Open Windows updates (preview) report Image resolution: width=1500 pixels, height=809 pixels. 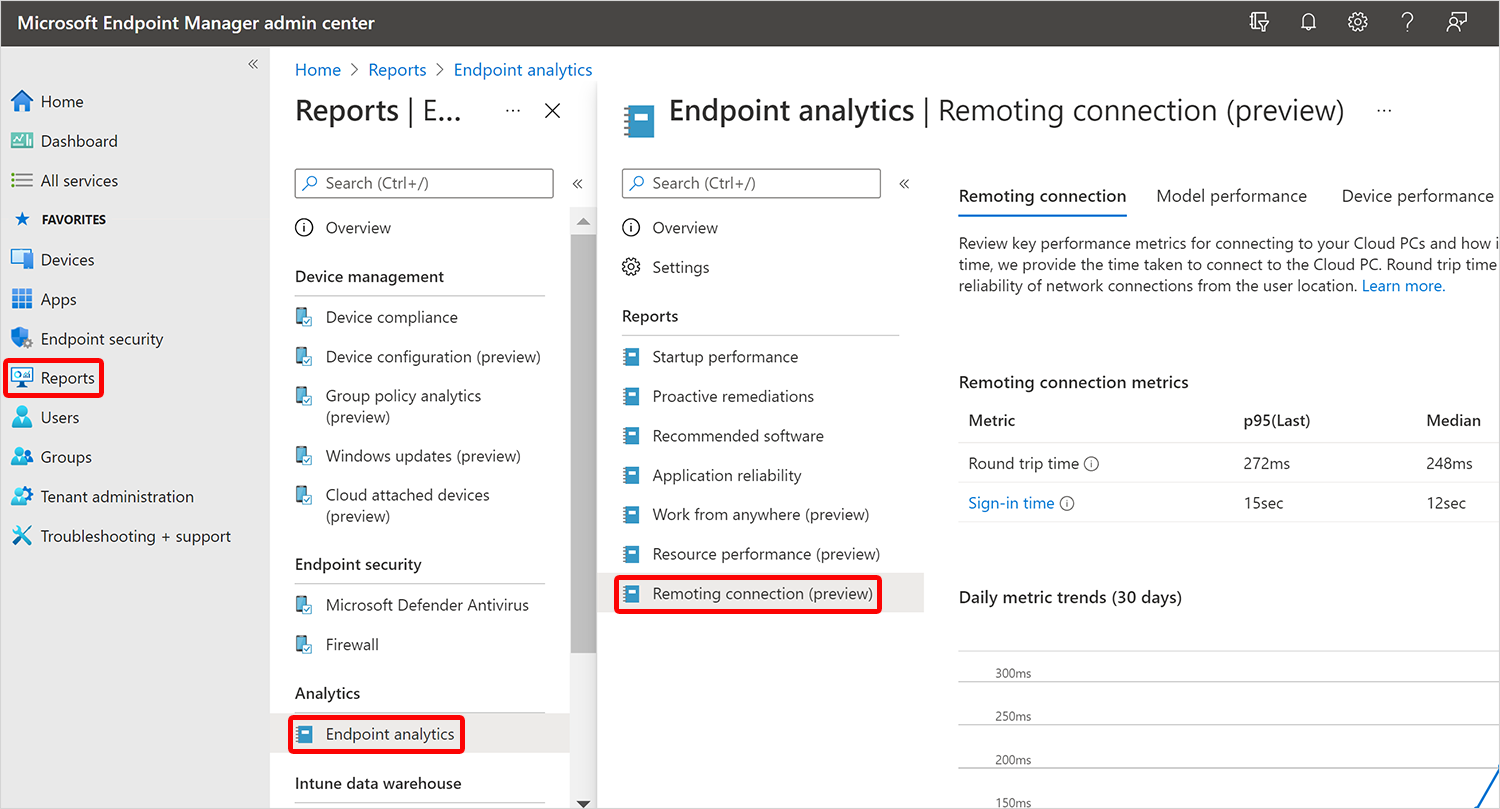(x=423, y=456)
